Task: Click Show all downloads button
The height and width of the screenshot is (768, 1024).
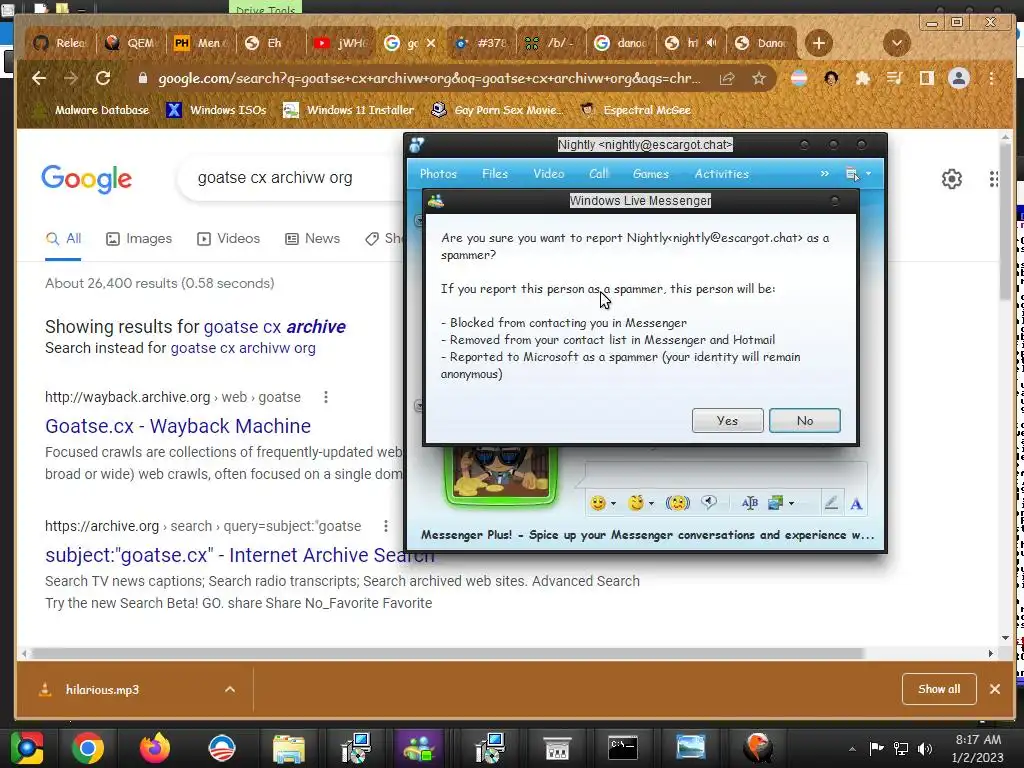Action: (939, 689)
